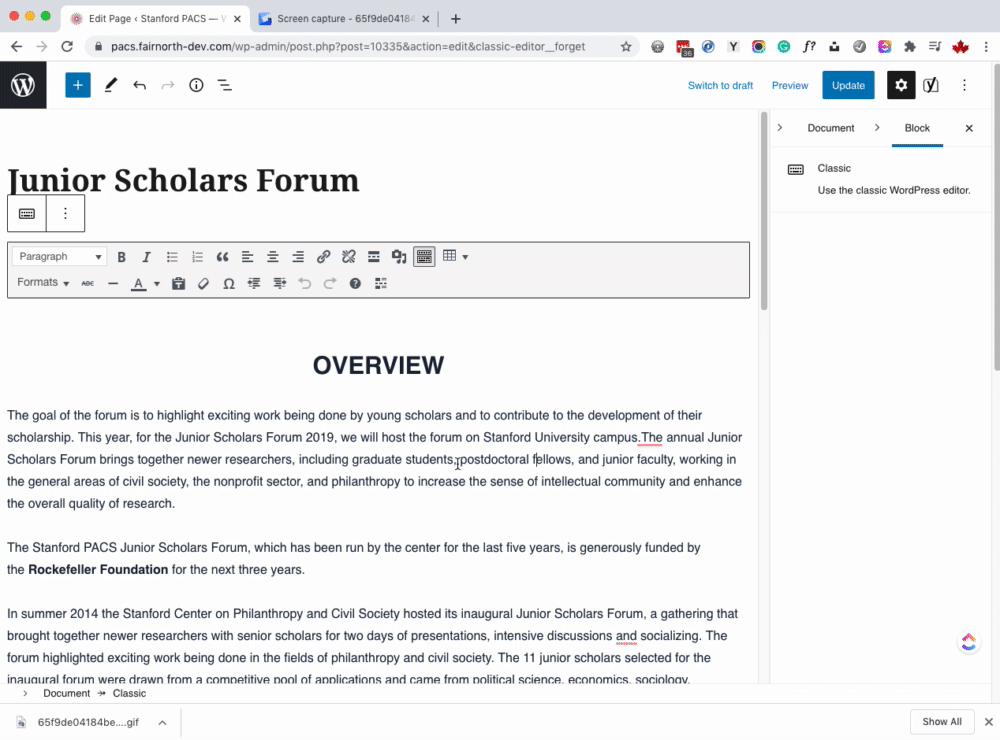The image size is (1000, 740).
Task: Select the pencil edit tools icon
Action: (110, 85)
